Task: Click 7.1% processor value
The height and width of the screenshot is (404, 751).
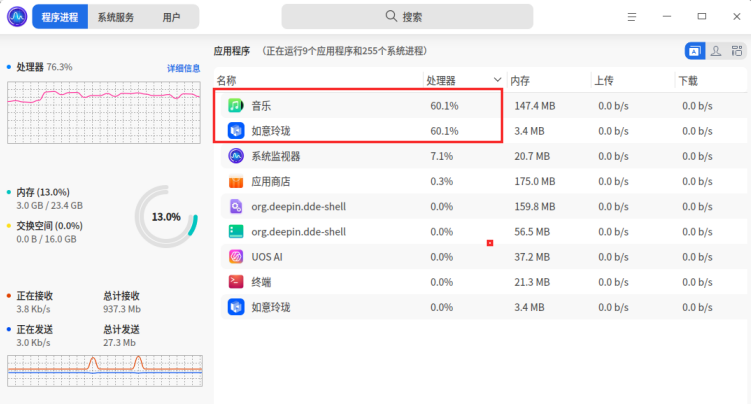Action: [441, 156]
